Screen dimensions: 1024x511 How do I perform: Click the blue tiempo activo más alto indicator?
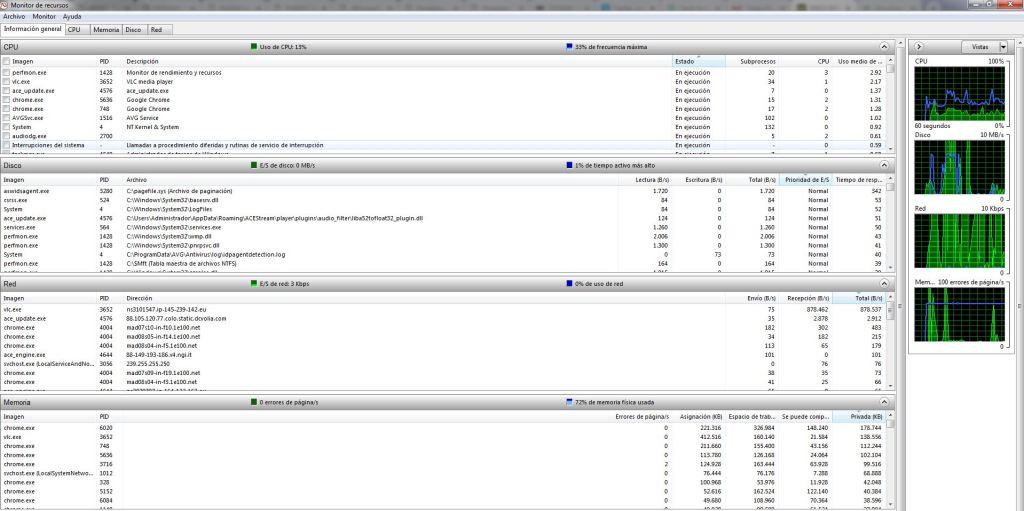click(569, 165)
